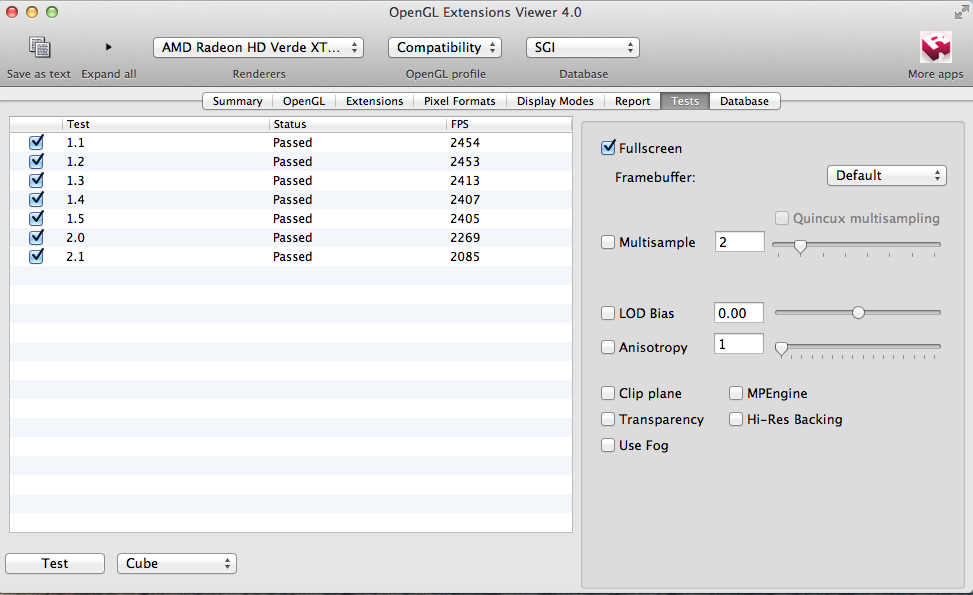Image resolution: width=973 pixels, height=595 pixels.
Task: Click the LOD Bias slider thumb
Action: coord(858,313)
